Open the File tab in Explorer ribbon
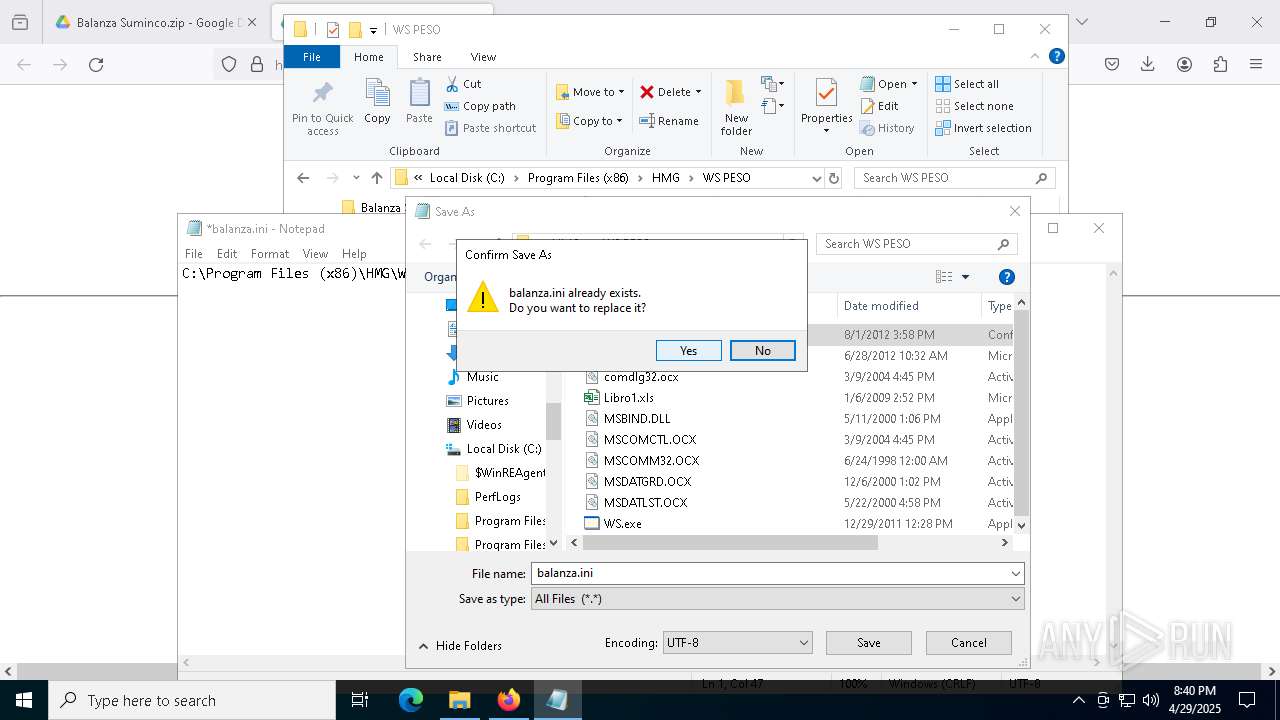 coord(312,57)
